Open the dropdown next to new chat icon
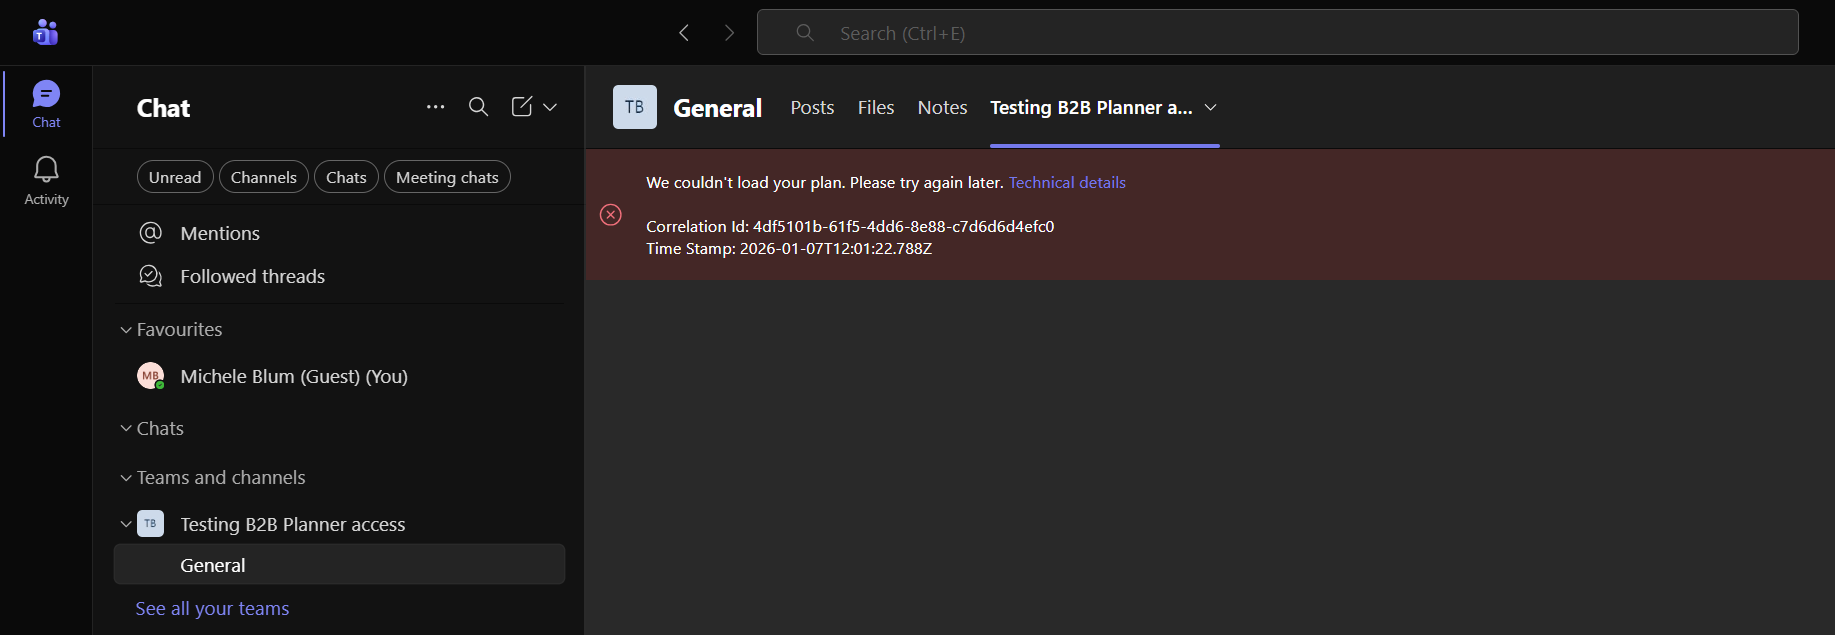1835x635 pixels. click(x=550, y=107)
